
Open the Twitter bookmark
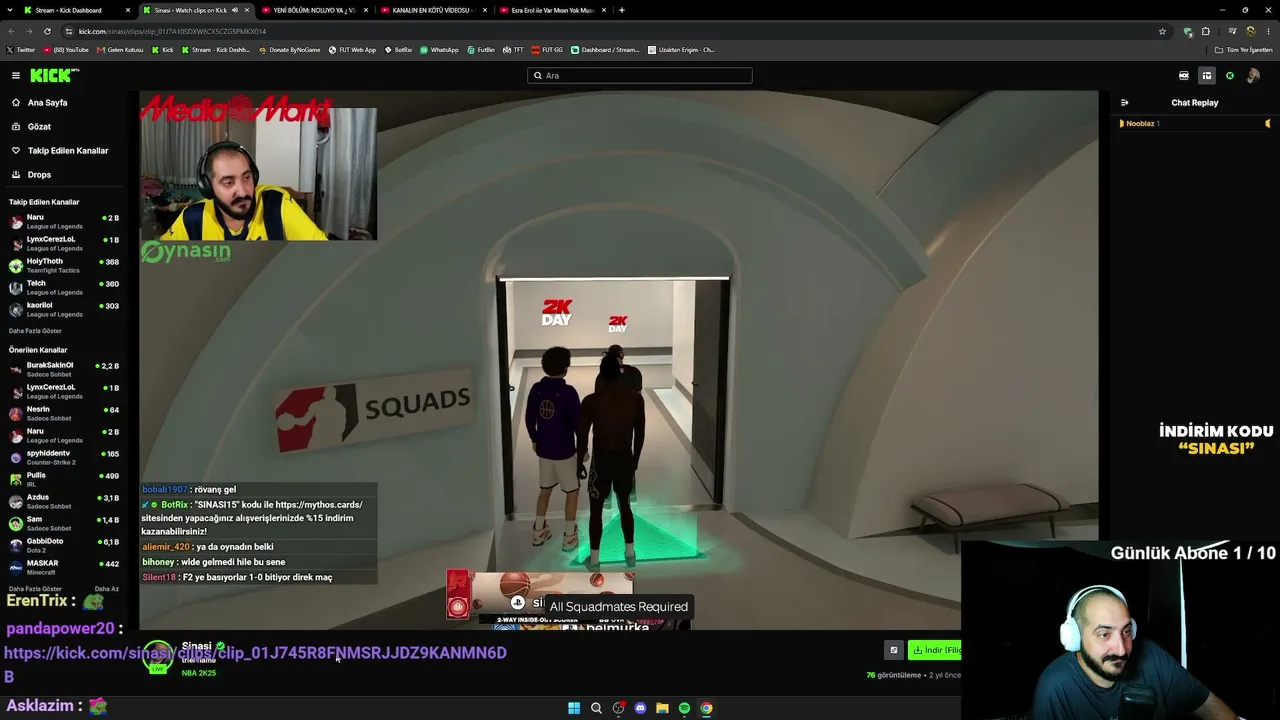pyautogui.click(x=21, y=50)
